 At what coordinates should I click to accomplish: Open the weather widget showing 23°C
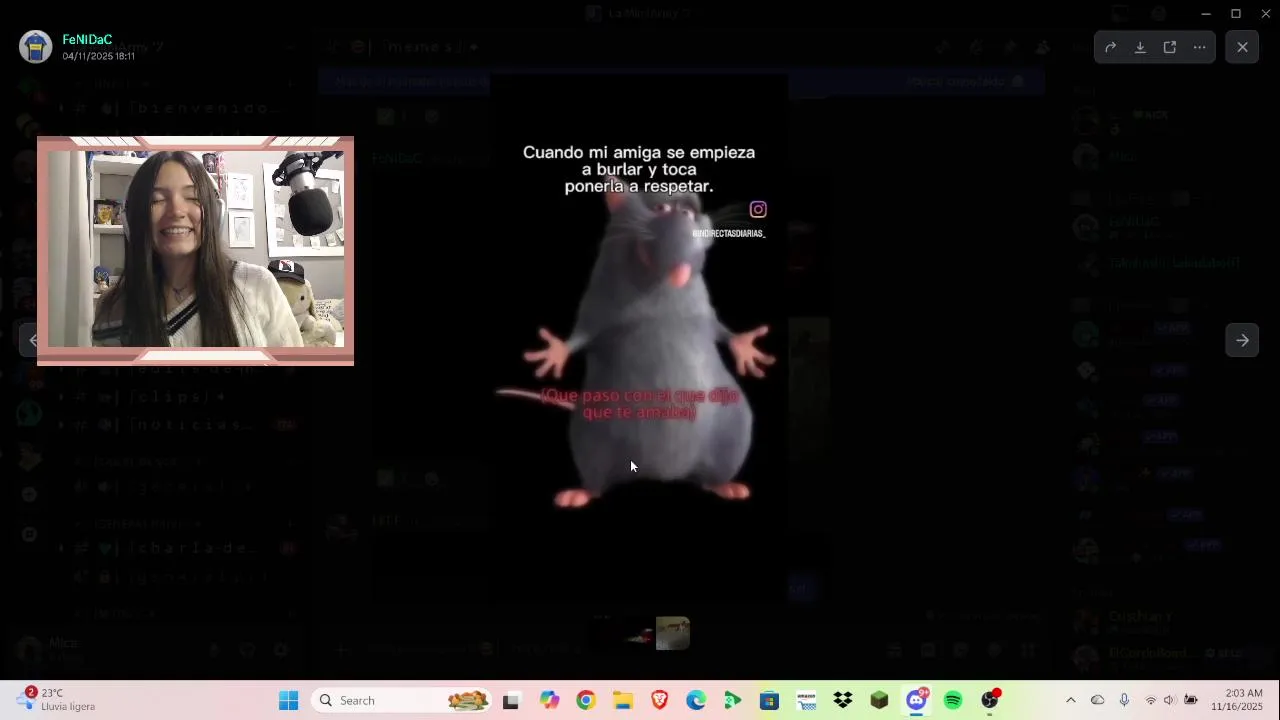(x=57, y=699)
